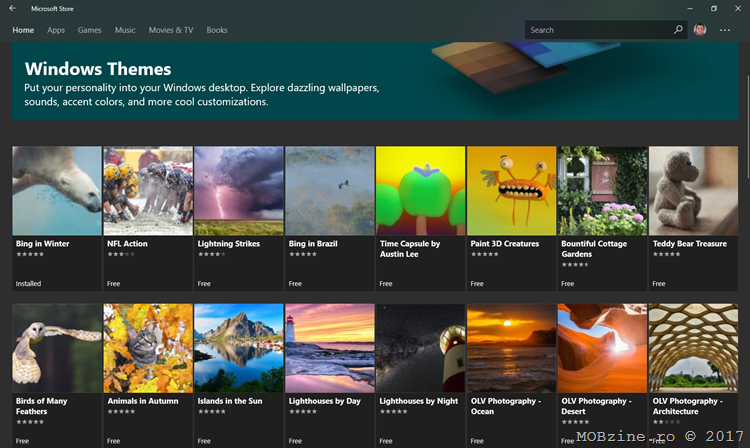750x448 pixels.
Task: Select the Home tab
Action: (x=23, y=30)
